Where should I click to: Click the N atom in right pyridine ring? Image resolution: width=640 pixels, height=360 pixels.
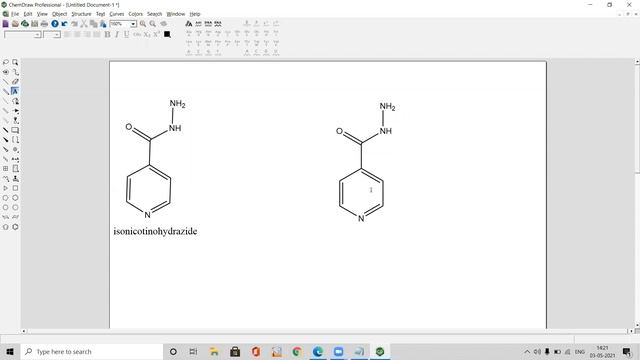(x=361, y=219)
